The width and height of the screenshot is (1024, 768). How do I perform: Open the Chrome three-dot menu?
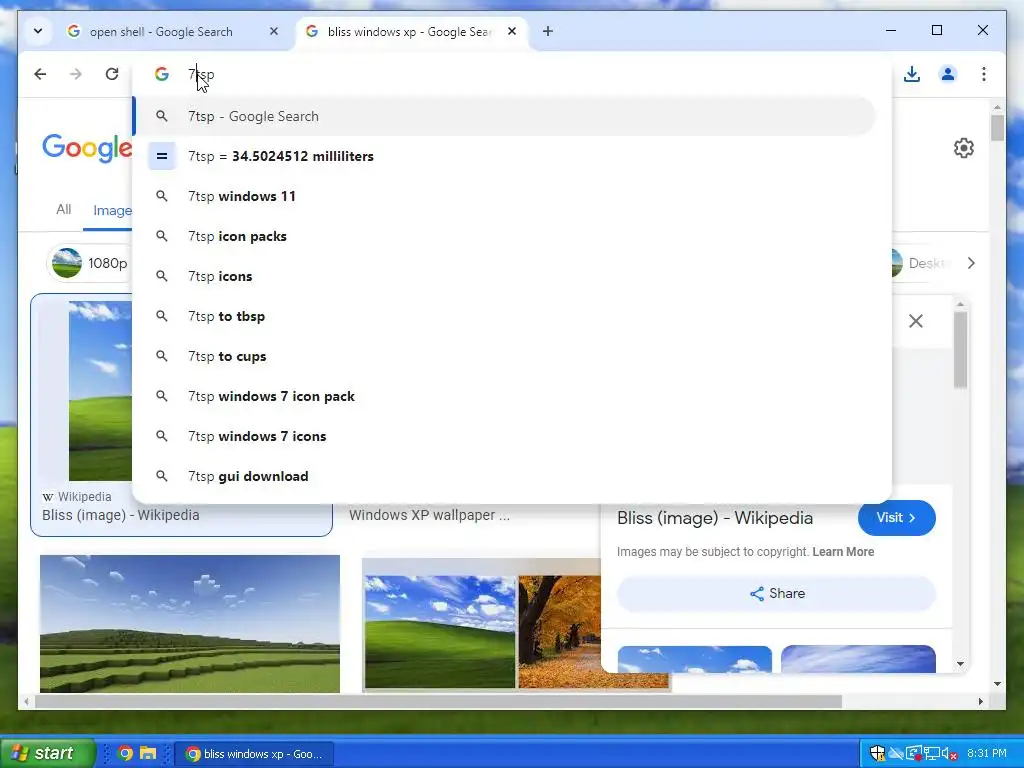pyautogui.click(x=984, y=74)
